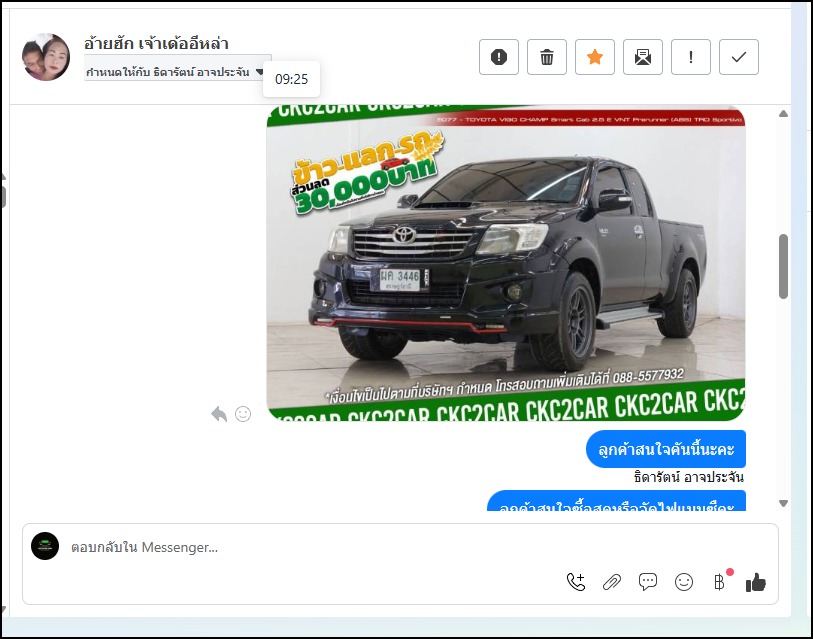React to the car image with smiley

pos(243,414)
